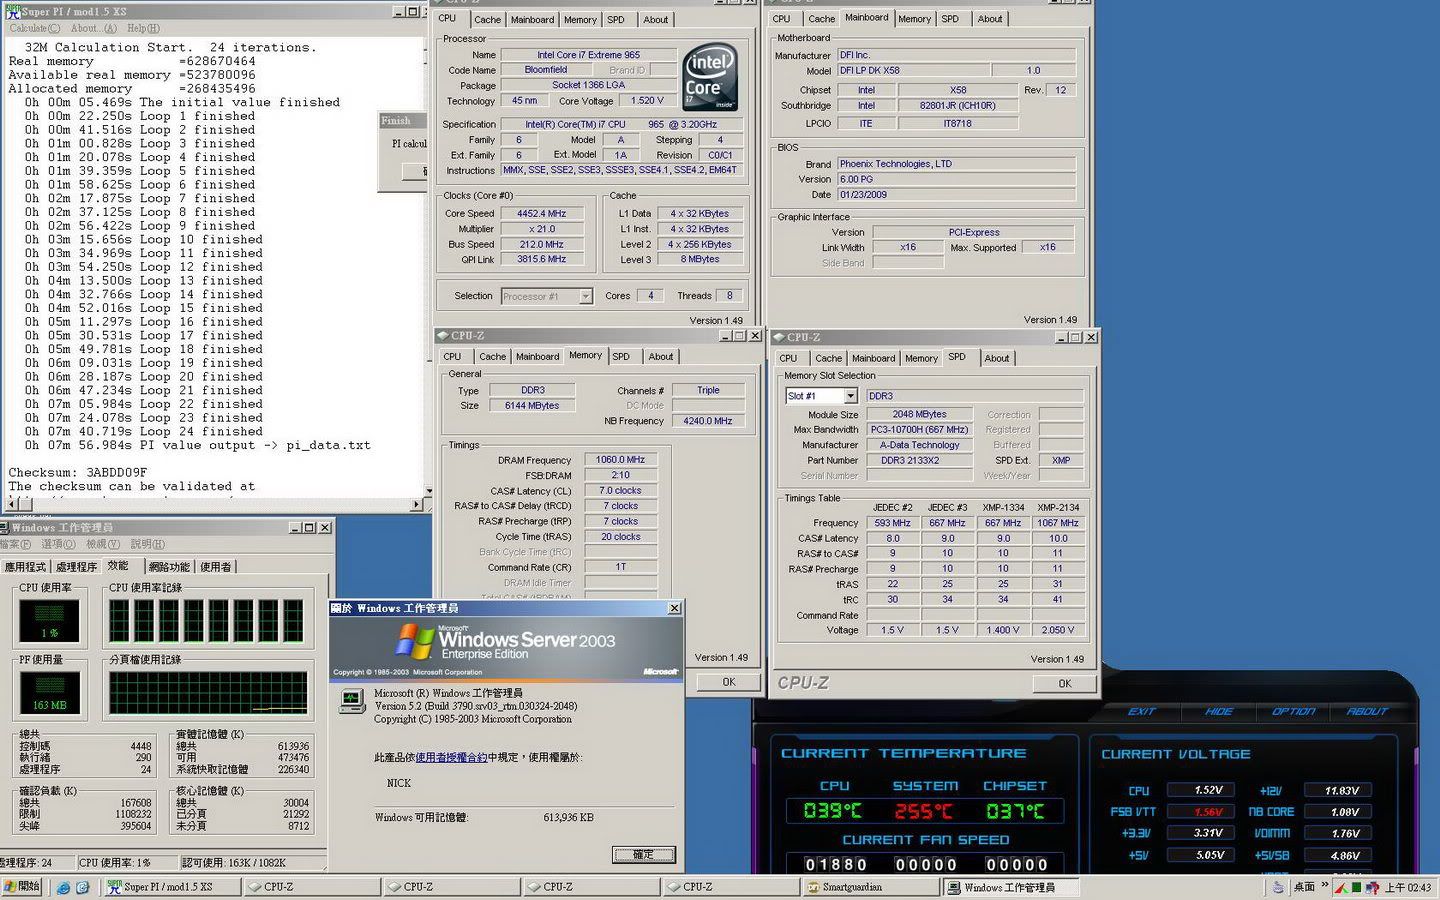Expand the quick launch chevron next to 桌面
The width and height of the screenshot is (1440, 900).
click(x=1325, y=885)
